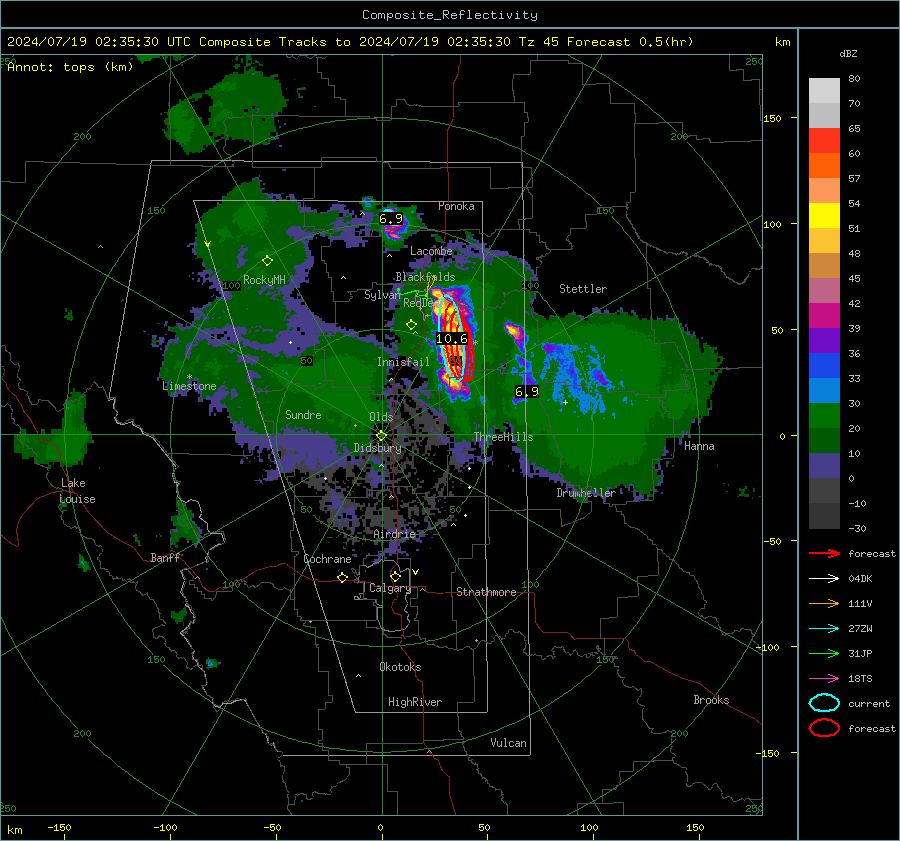This screenshot has width=900, height=841.
Task: Click the Airdrie label
Action: coord(394,534)
